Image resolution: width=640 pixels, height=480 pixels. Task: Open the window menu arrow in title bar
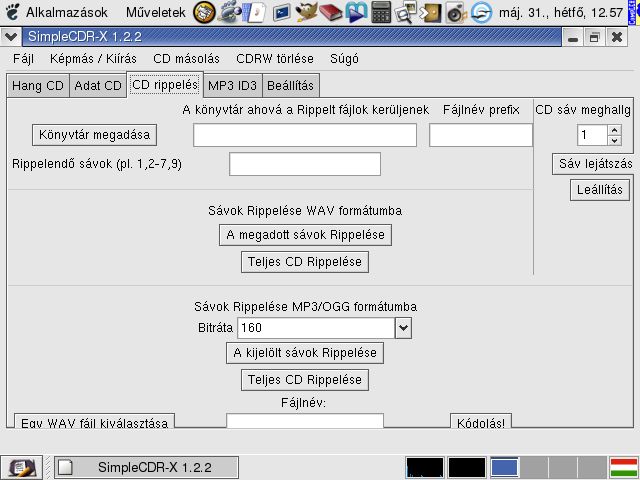pyautogui.click(x=10, y=37)
